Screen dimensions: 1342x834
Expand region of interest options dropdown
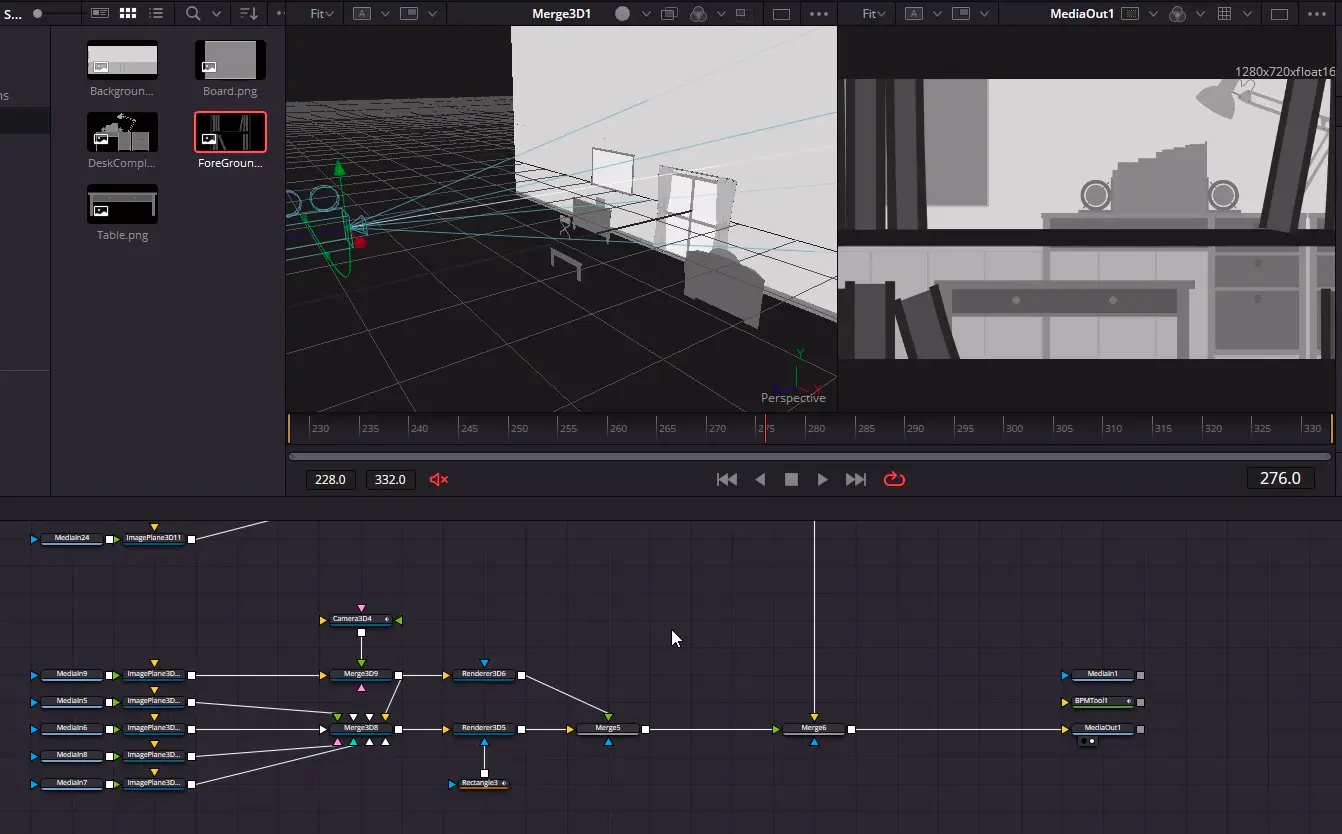1152,14
